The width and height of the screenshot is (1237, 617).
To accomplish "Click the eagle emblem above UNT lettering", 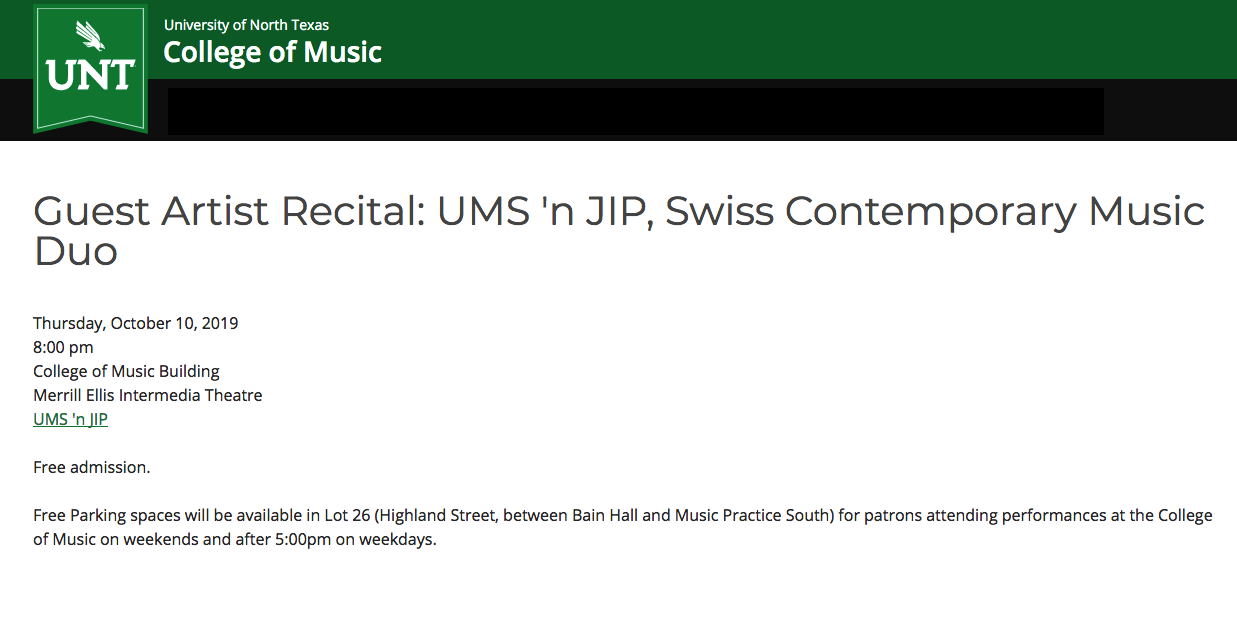I will click(x=90, y=37).
